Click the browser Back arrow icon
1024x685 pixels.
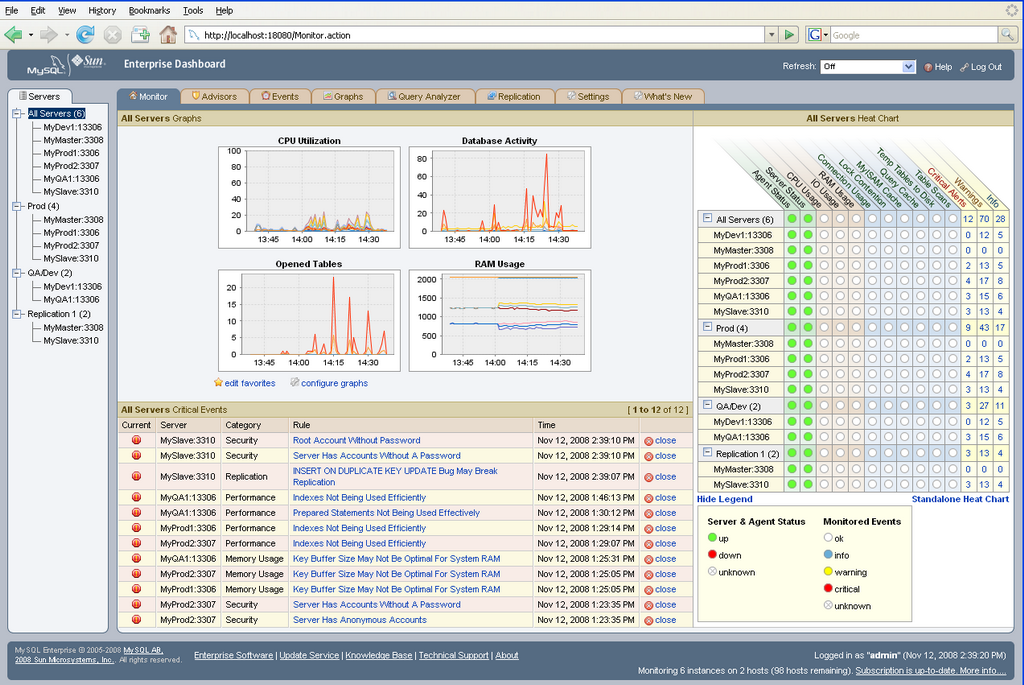[x=13, y=35]
